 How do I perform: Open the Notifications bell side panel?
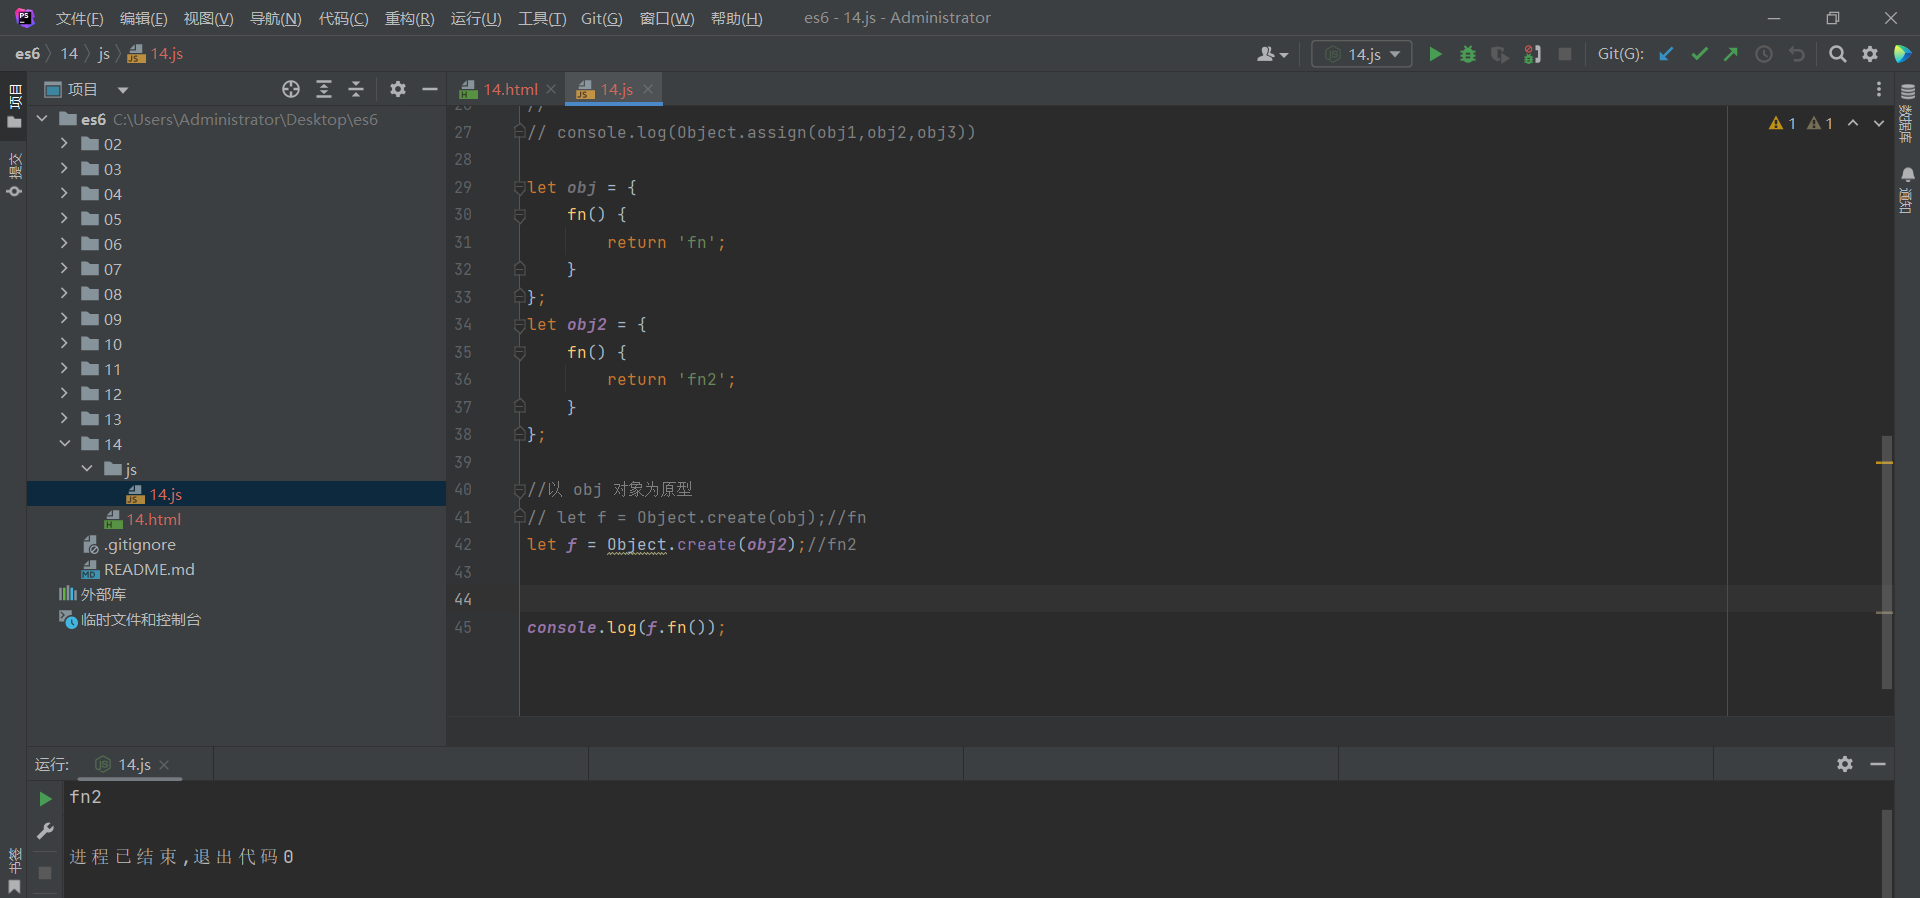[x=1907, y=190]
